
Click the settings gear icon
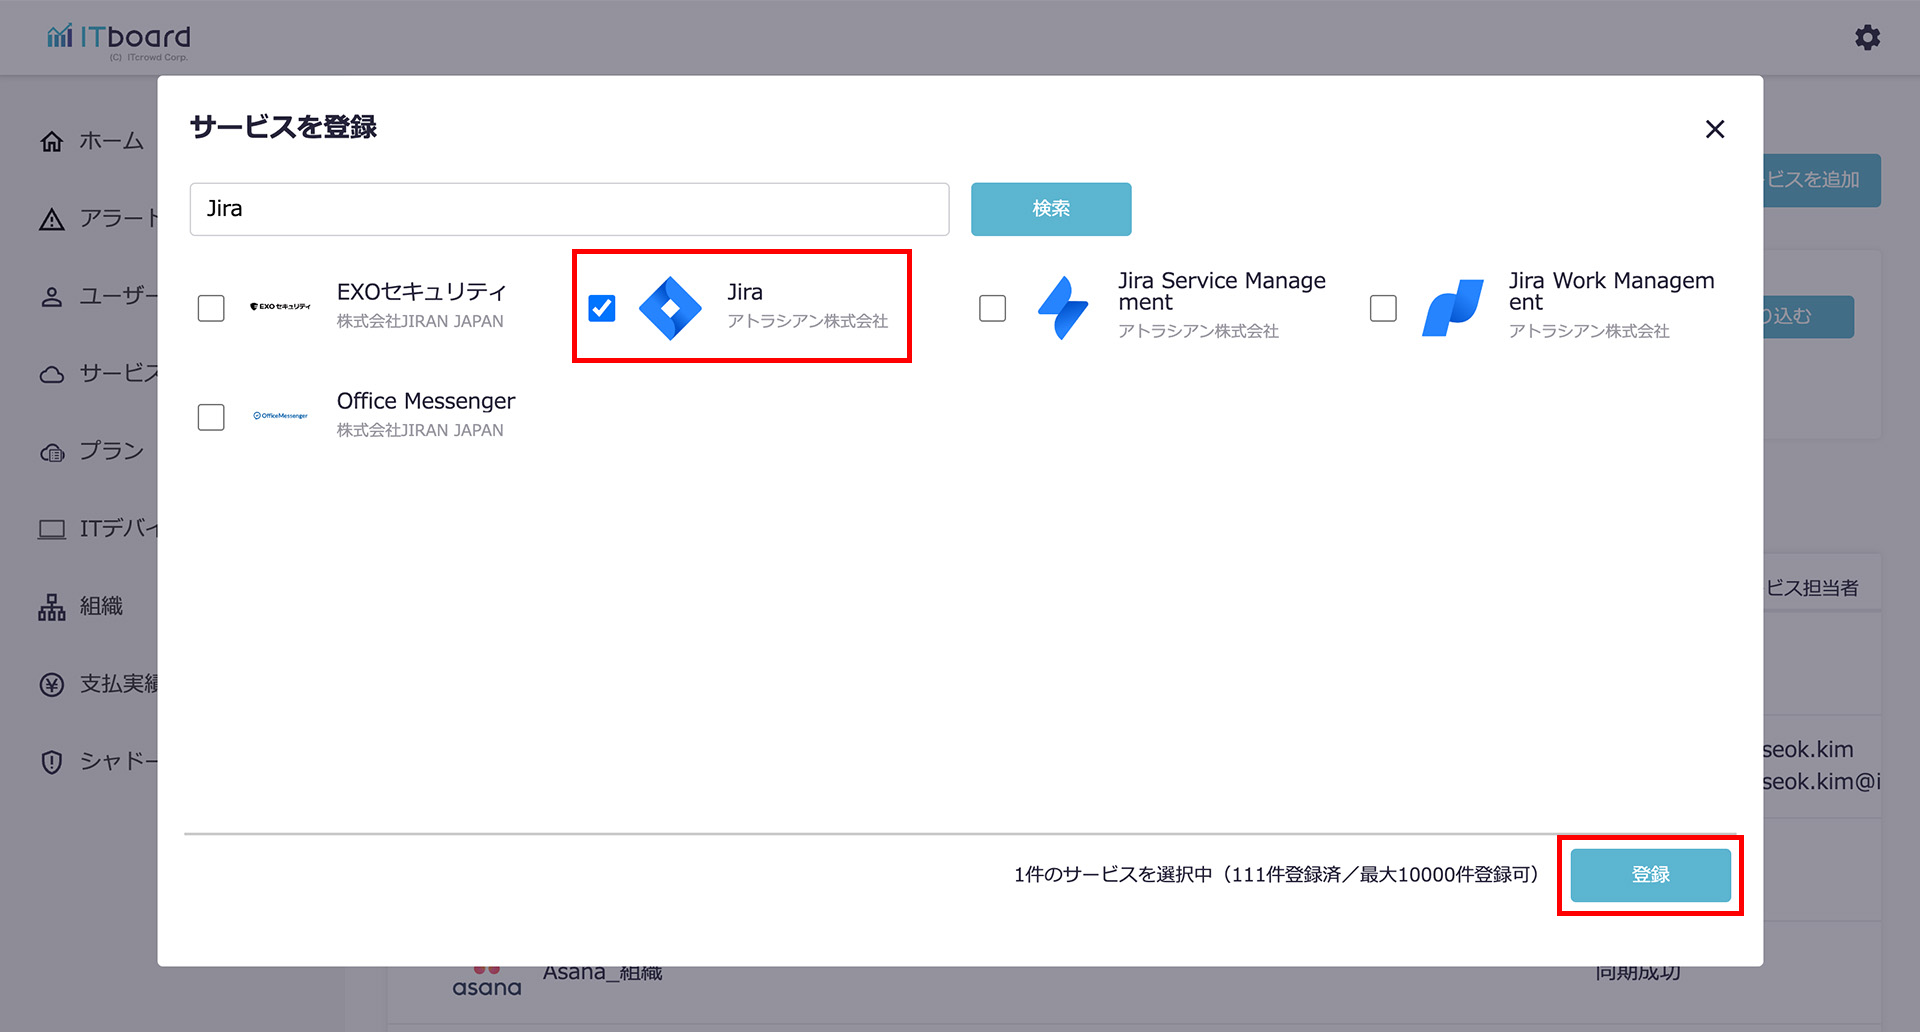(1867, 38)
